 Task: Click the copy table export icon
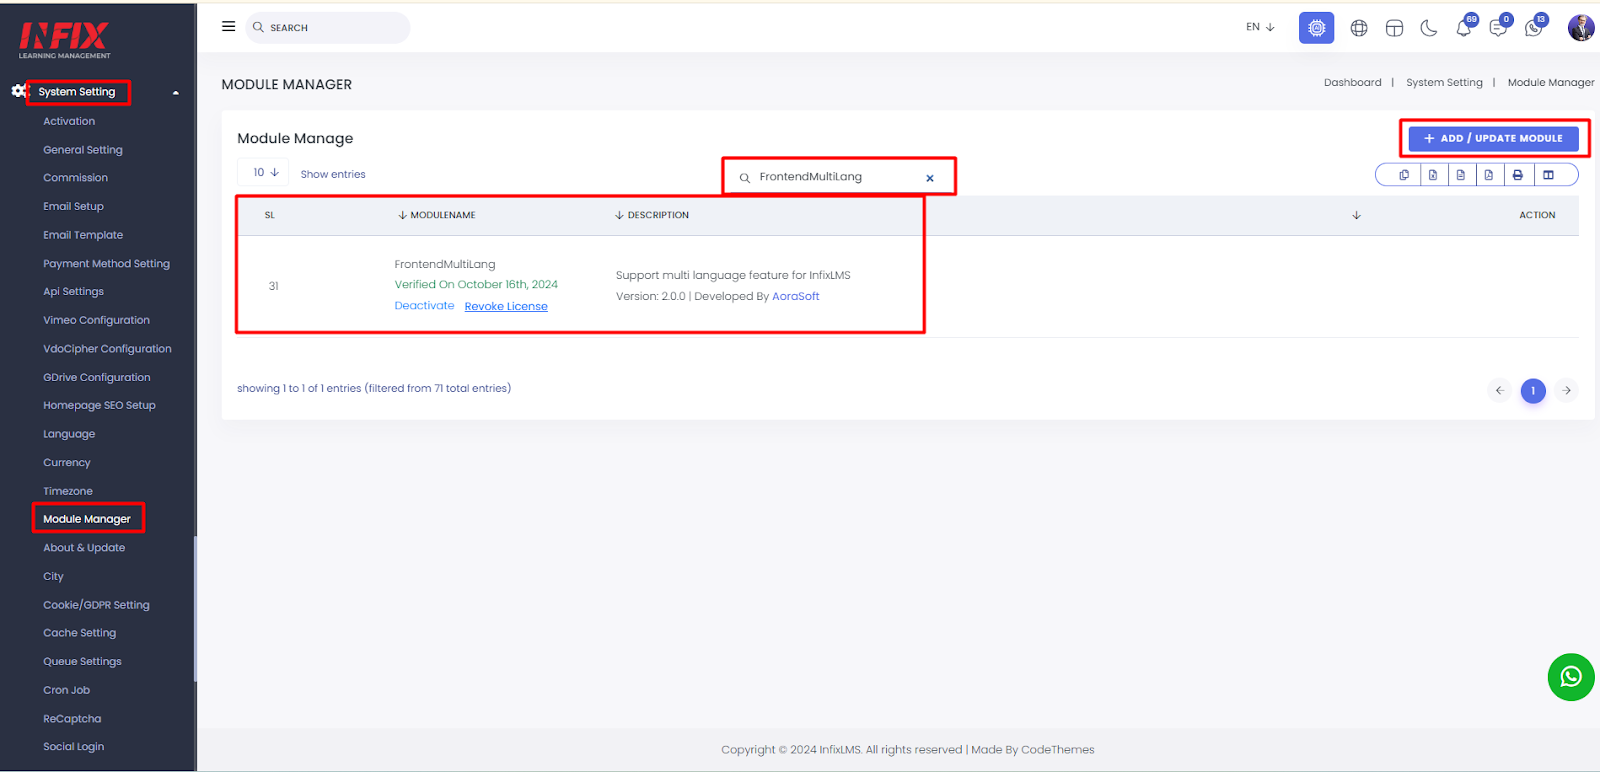1404,175
